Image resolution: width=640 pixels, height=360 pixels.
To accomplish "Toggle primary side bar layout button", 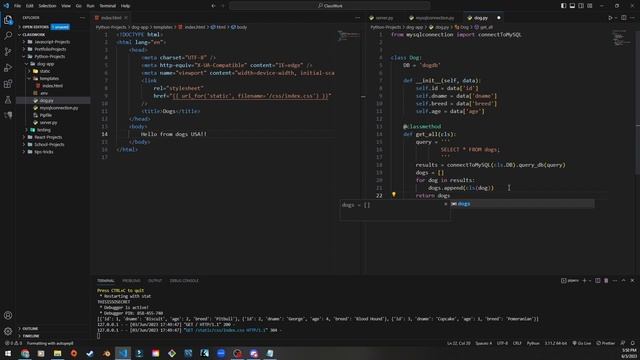I will [563, 6].
